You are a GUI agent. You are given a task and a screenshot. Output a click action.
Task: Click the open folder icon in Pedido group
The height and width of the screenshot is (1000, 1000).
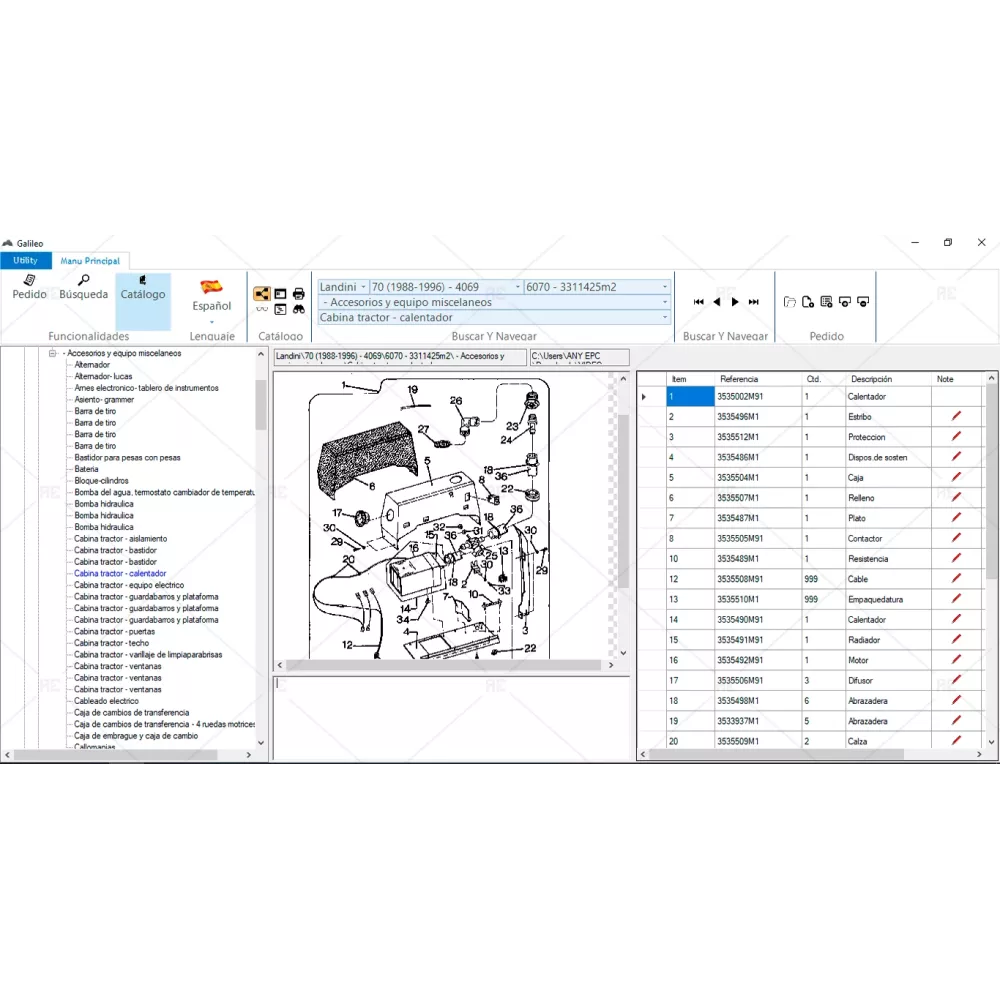790,302
